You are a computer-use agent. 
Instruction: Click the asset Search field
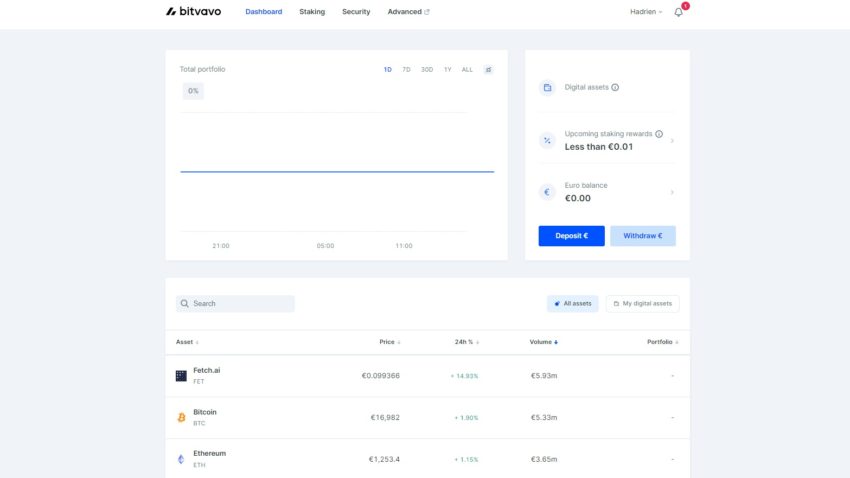pyautogui.click(x=235, y=303)
